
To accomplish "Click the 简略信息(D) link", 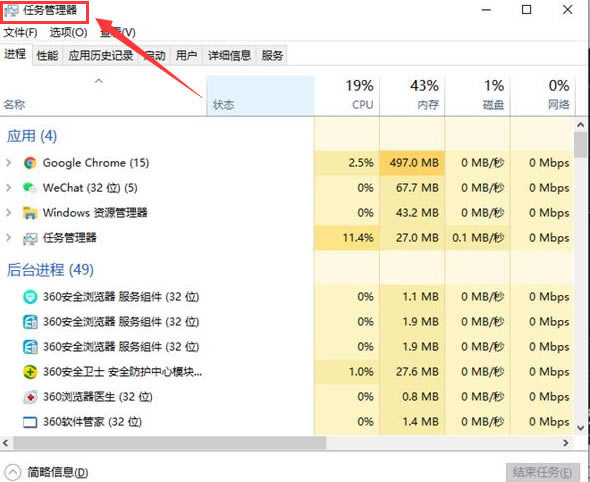I will click(58, 472).
